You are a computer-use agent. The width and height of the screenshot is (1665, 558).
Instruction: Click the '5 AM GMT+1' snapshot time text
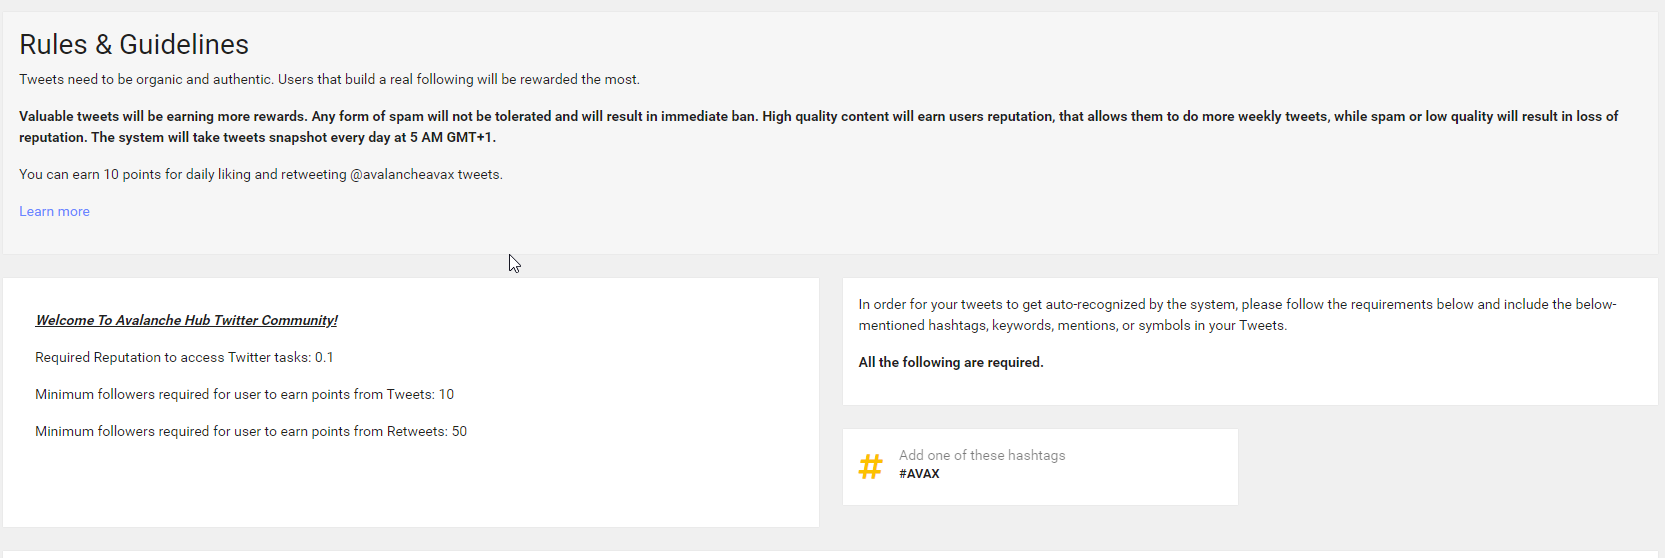point(452,137)
